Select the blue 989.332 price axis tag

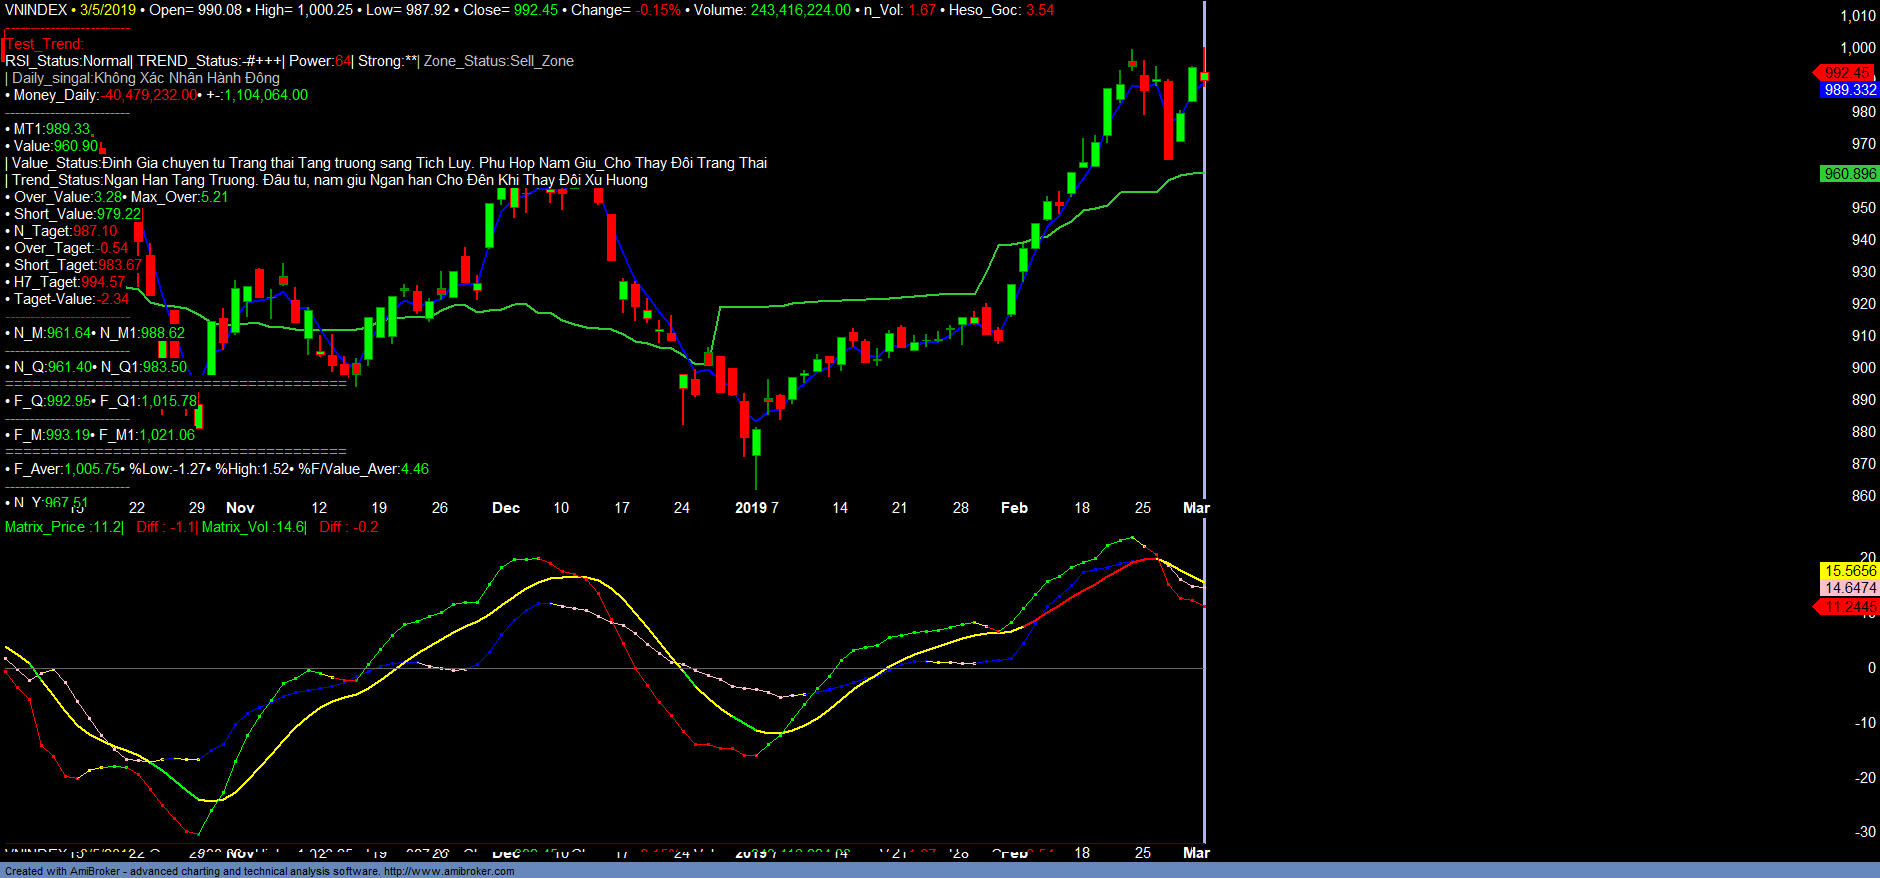click(1849, 90)
